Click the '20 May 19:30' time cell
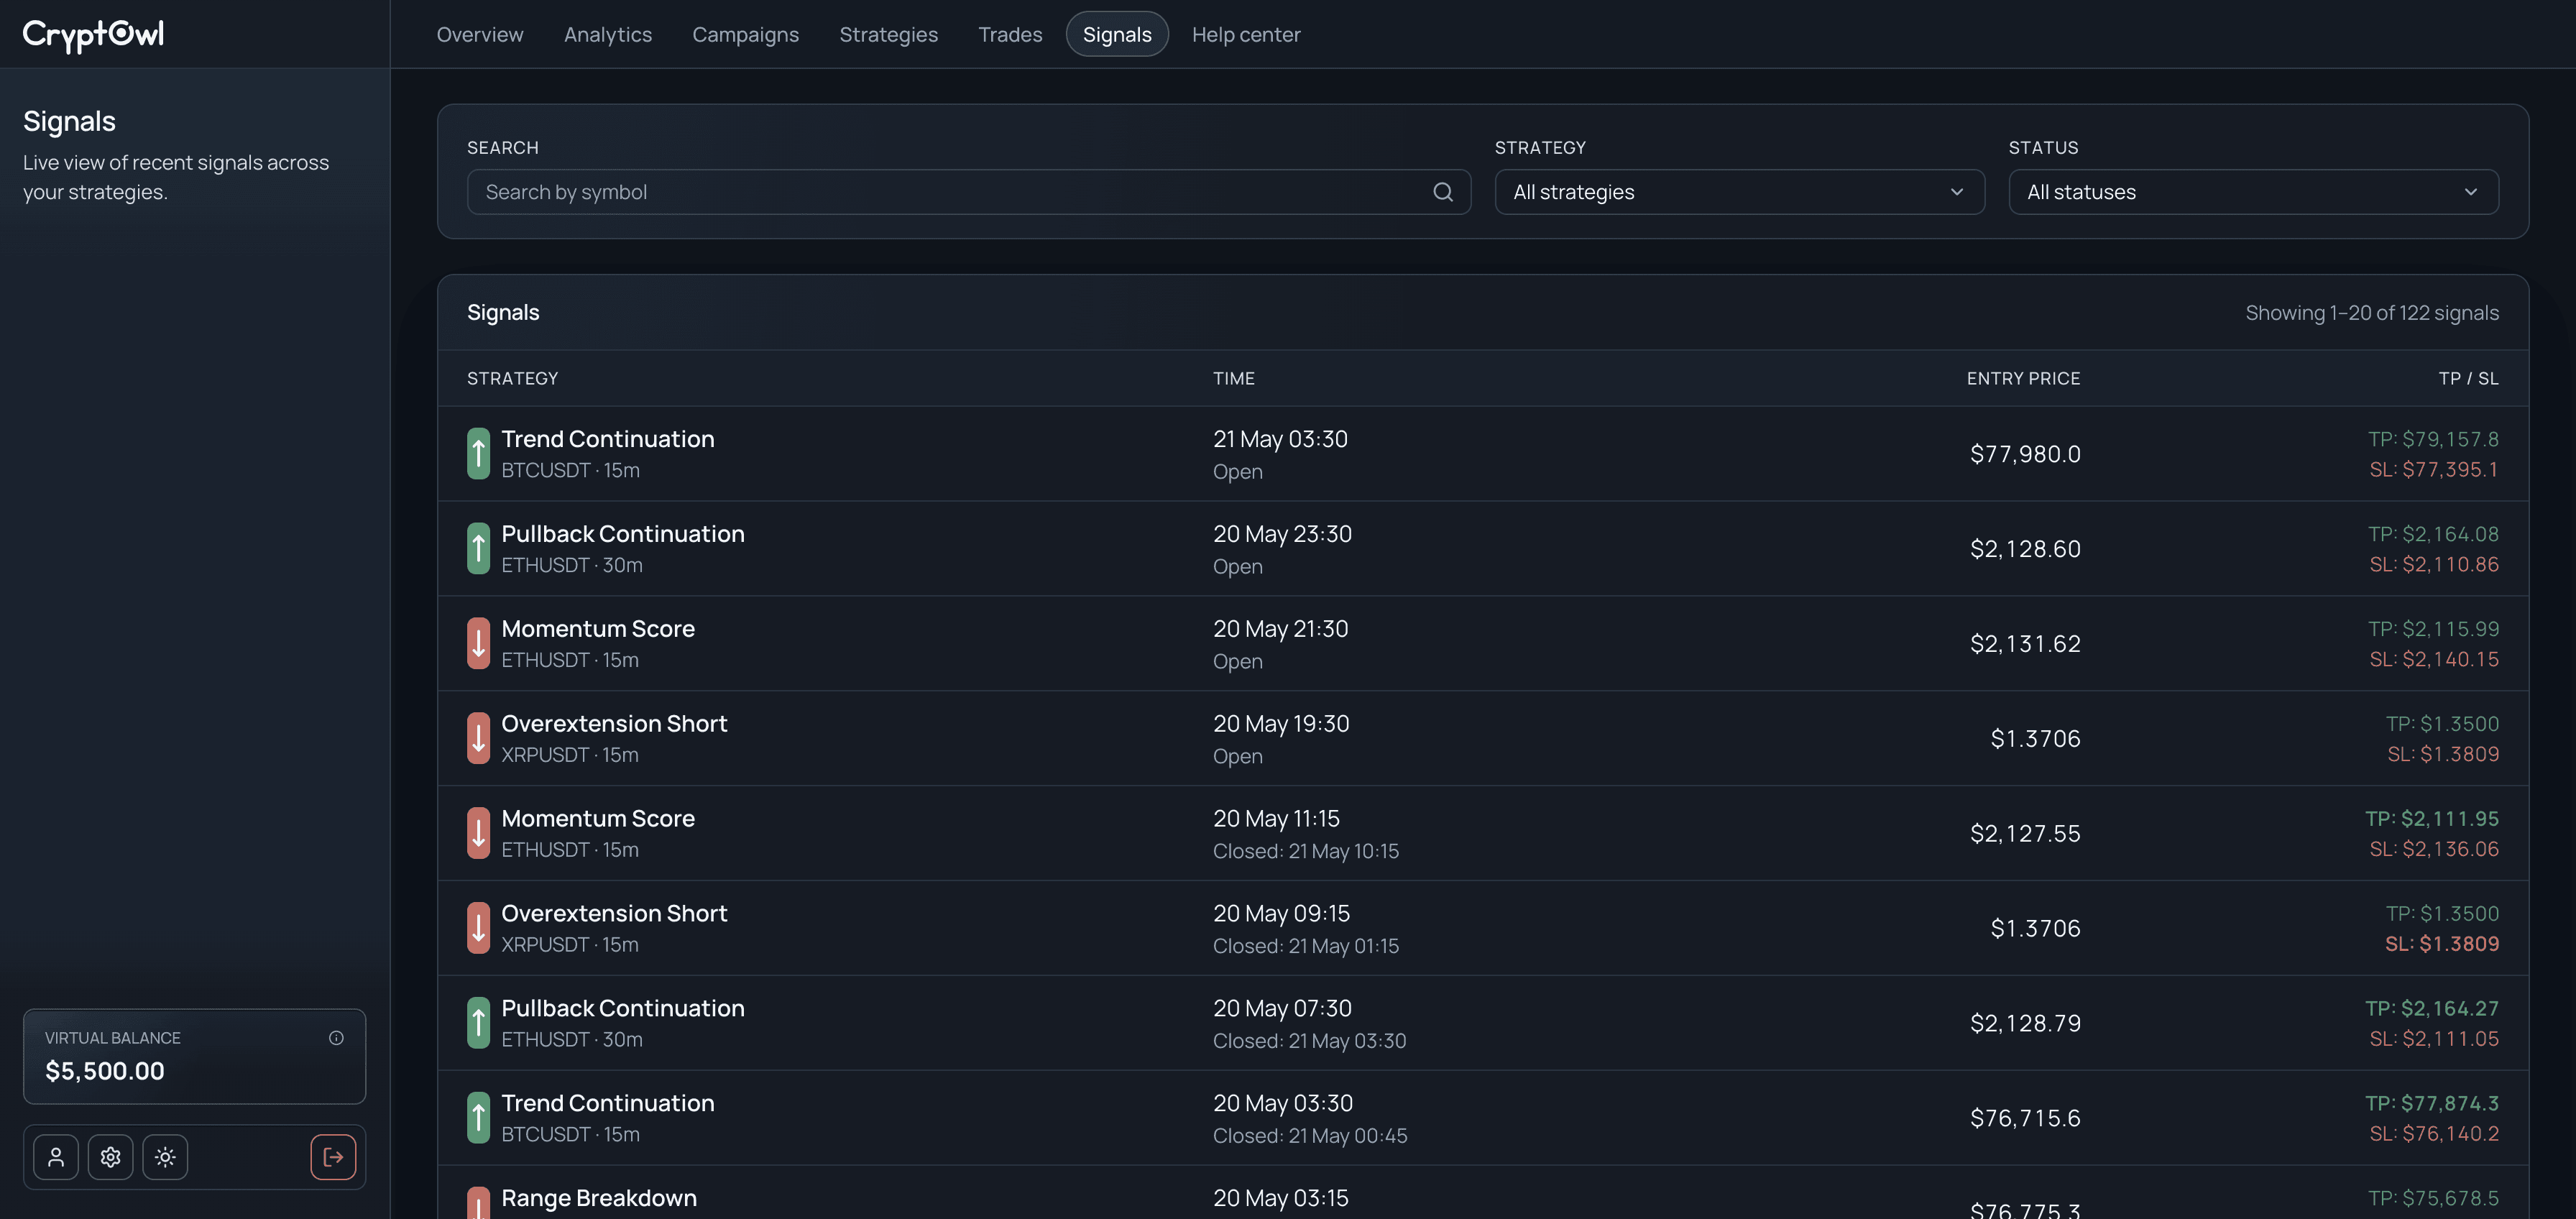Image resolution: width=2576 pixels, height=1219 pixels. [1281, 723]
